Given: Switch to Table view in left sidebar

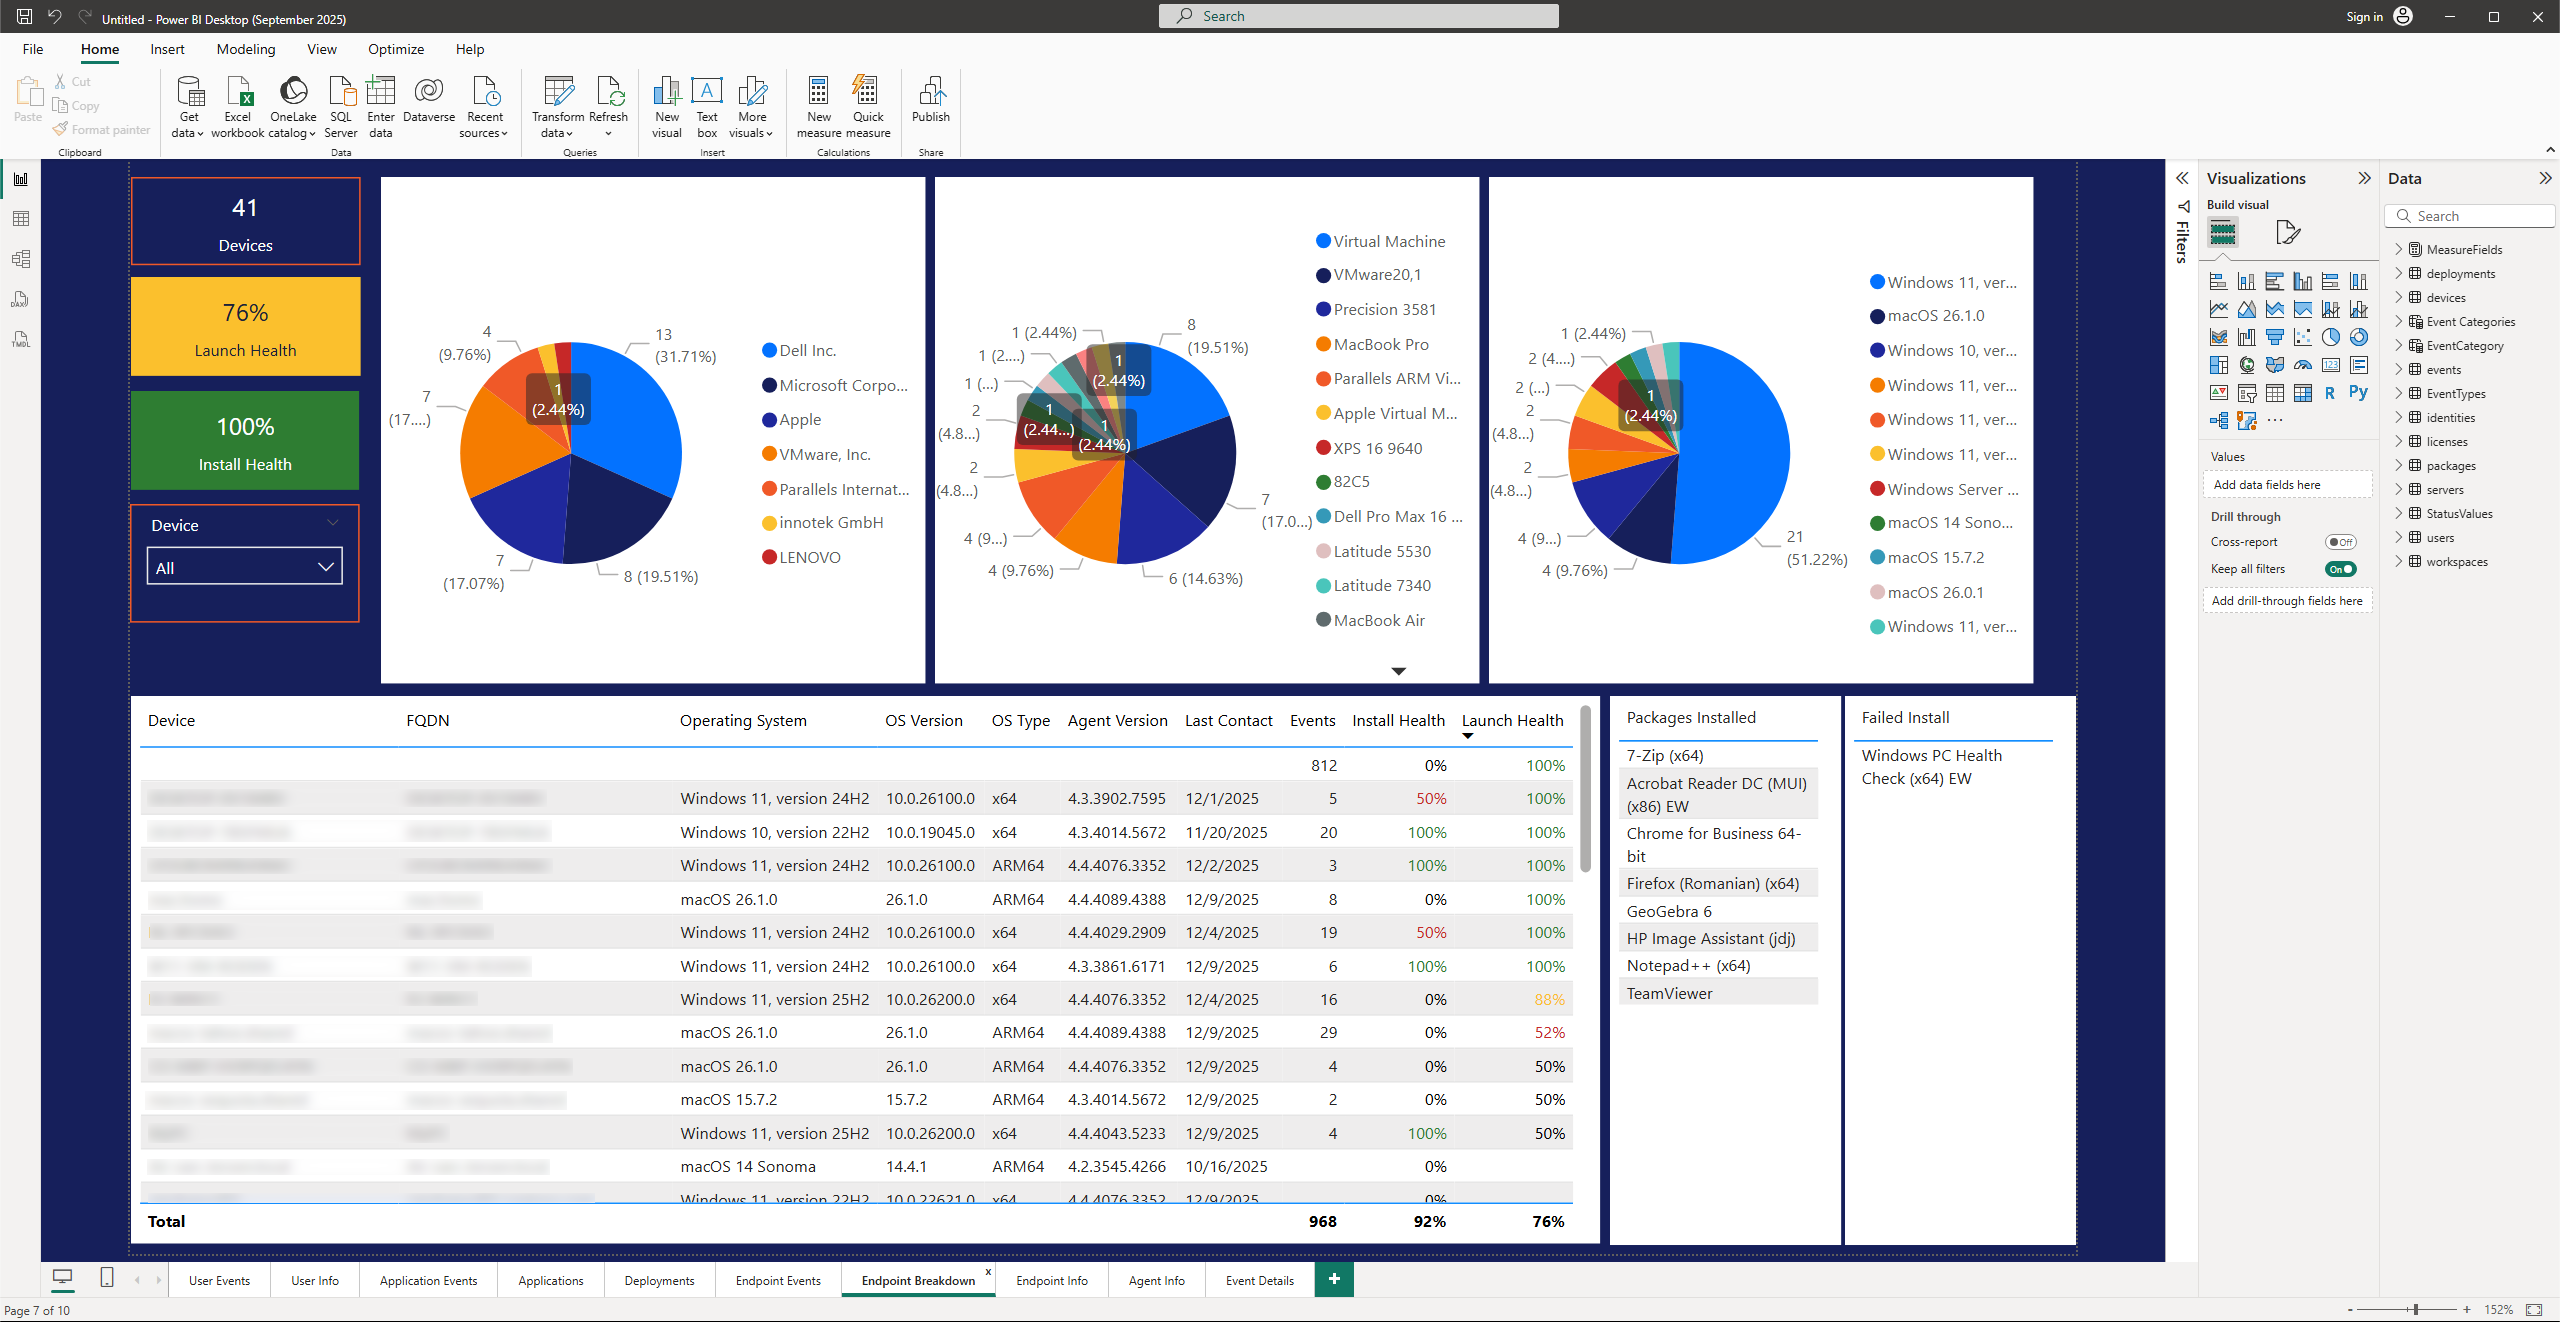Looking at the screenshot, I should point(21,219).
